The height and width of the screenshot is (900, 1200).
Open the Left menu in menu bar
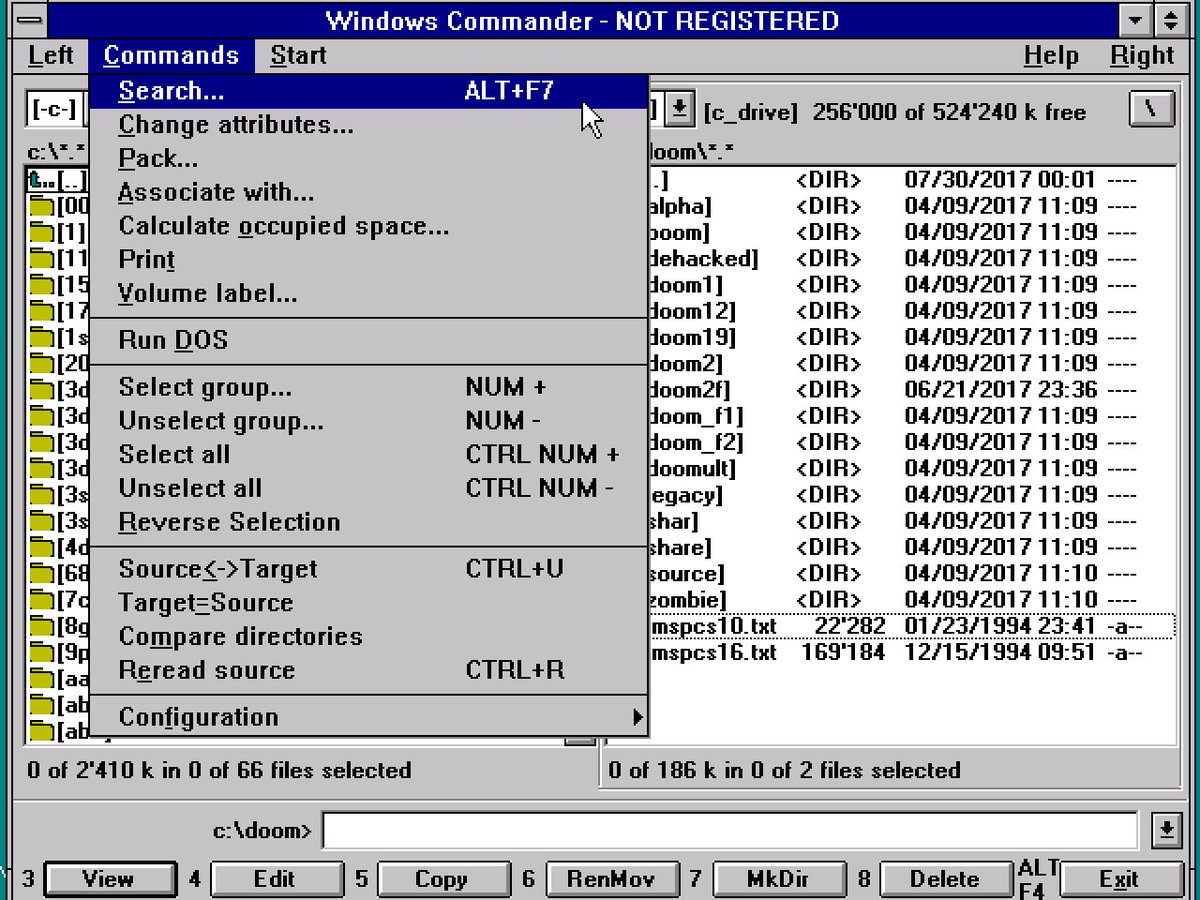click(x=50, y=56)
